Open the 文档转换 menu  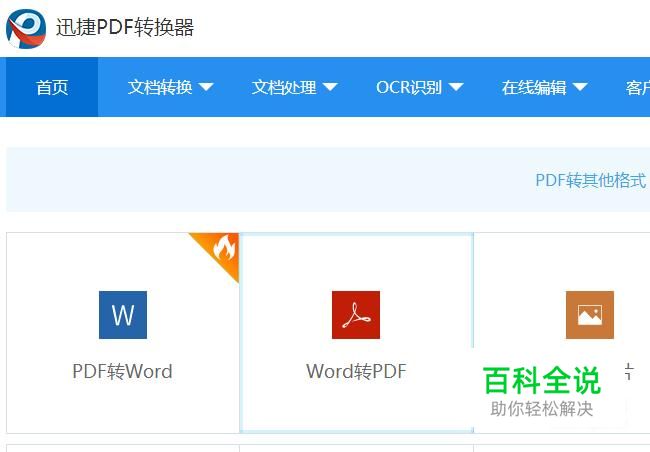[170, 87]
